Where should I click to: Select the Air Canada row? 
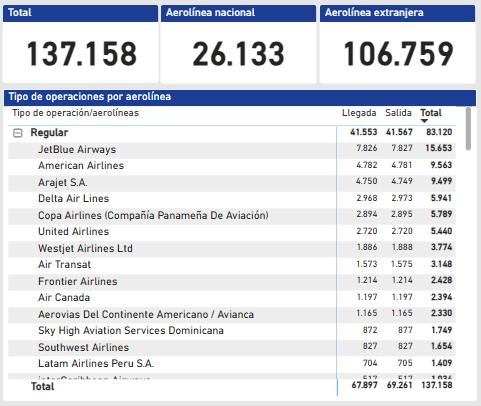(232, 298)
